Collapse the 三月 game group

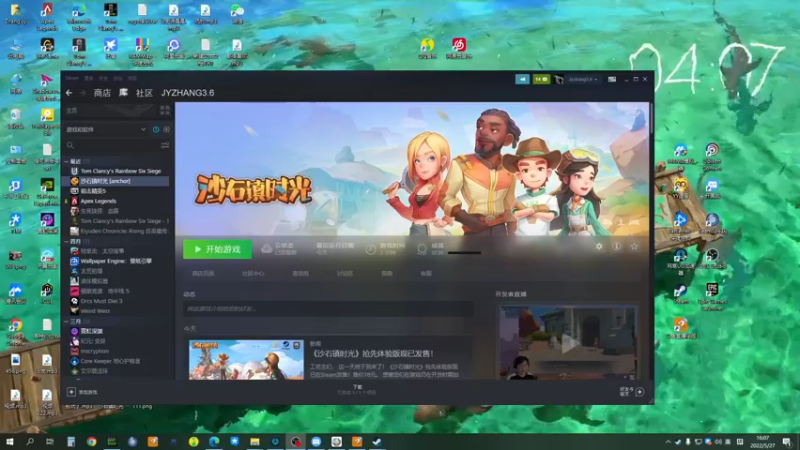click(x=66, y=321)
